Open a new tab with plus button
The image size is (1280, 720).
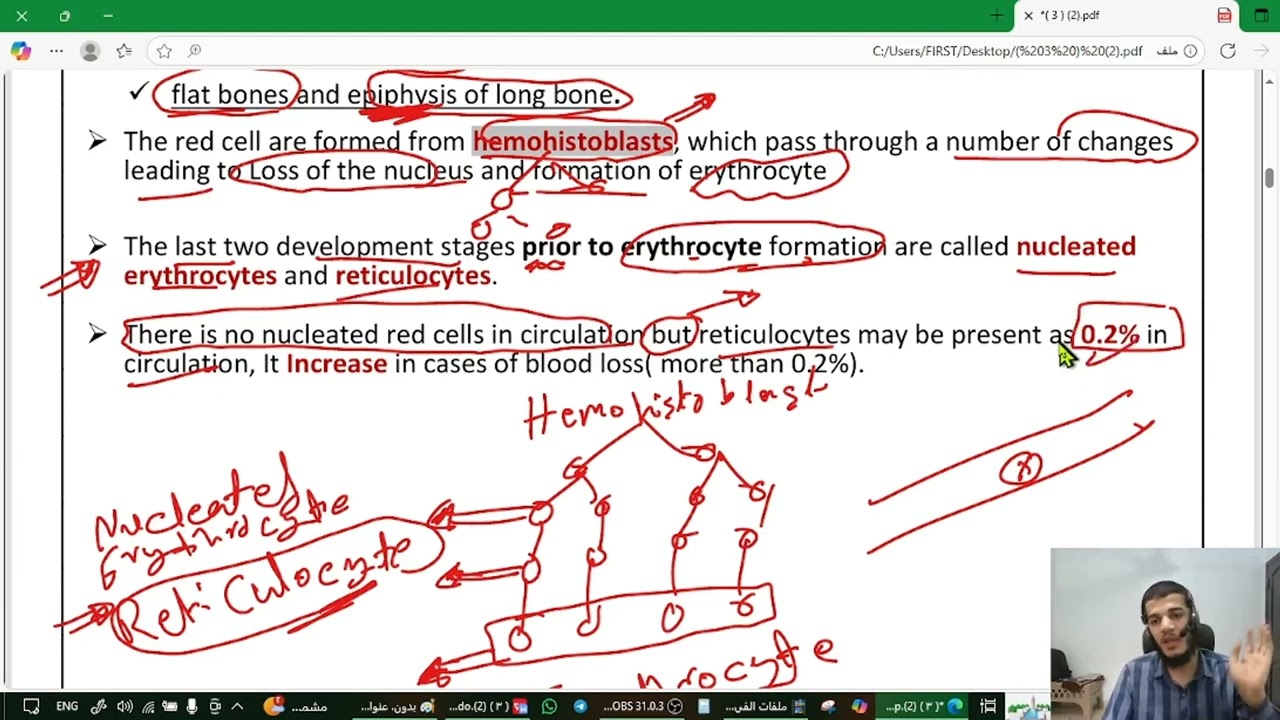click(x=996, y=15)
